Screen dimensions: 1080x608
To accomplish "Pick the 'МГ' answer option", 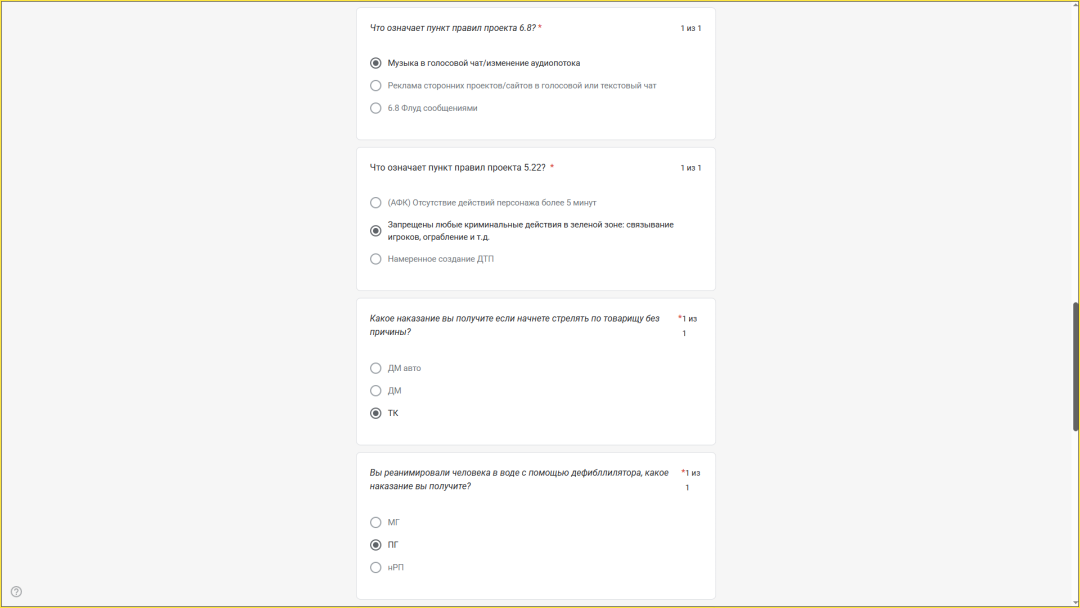I will [376, 522].
